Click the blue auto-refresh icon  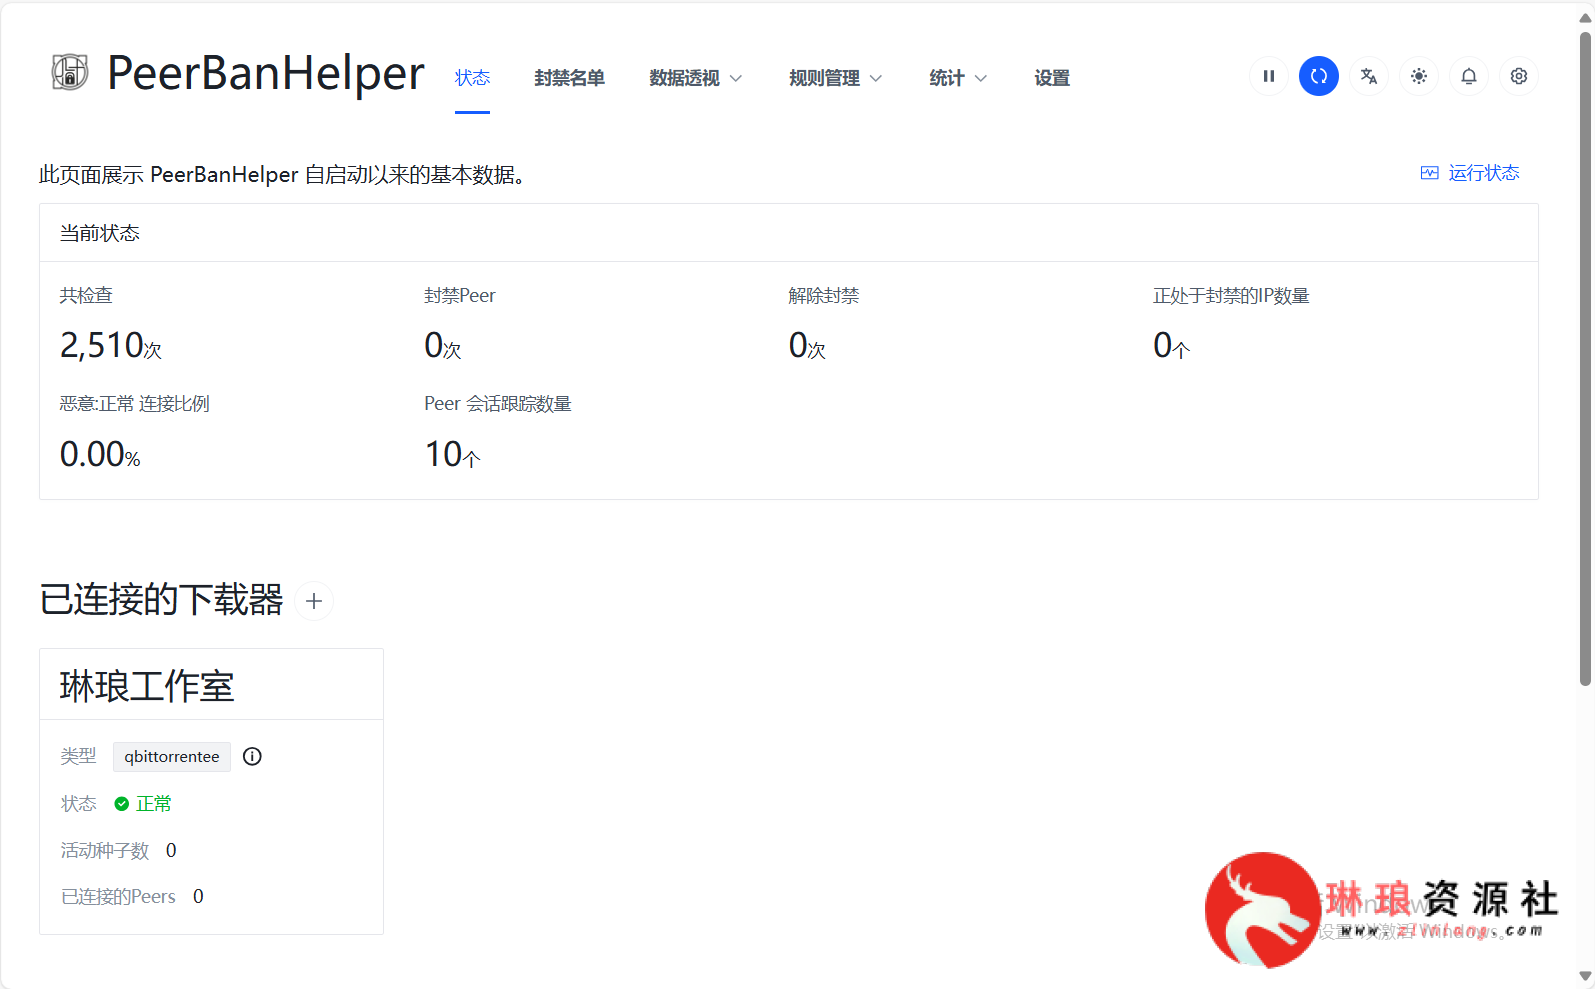pyautogui.click(x=1319, y=76)
